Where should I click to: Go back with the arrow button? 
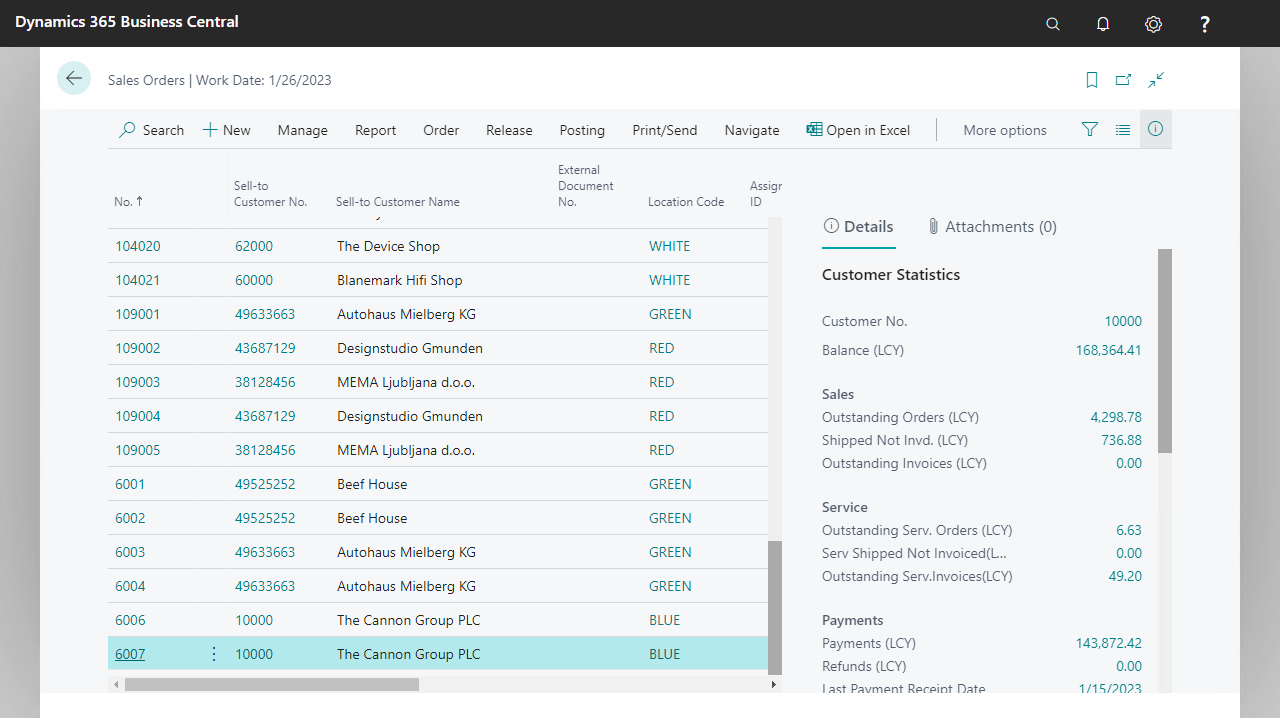[74, 78]
